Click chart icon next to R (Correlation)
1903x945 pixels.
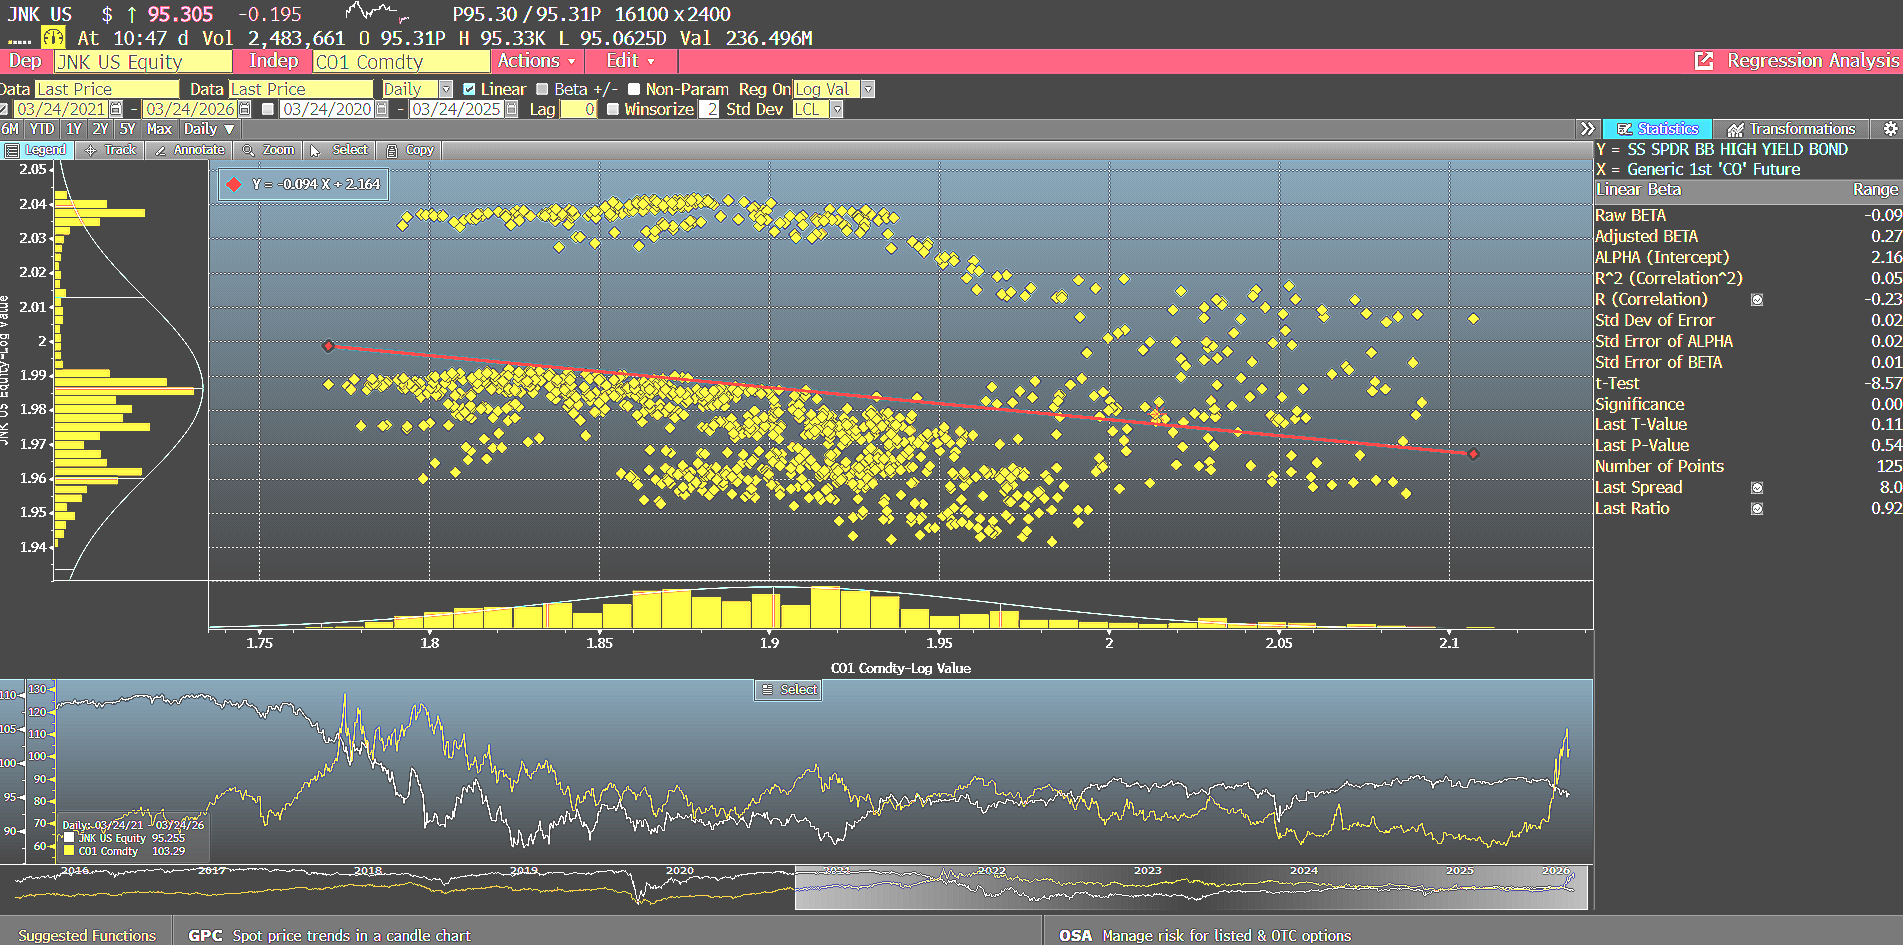click(x=1757, y=300)
